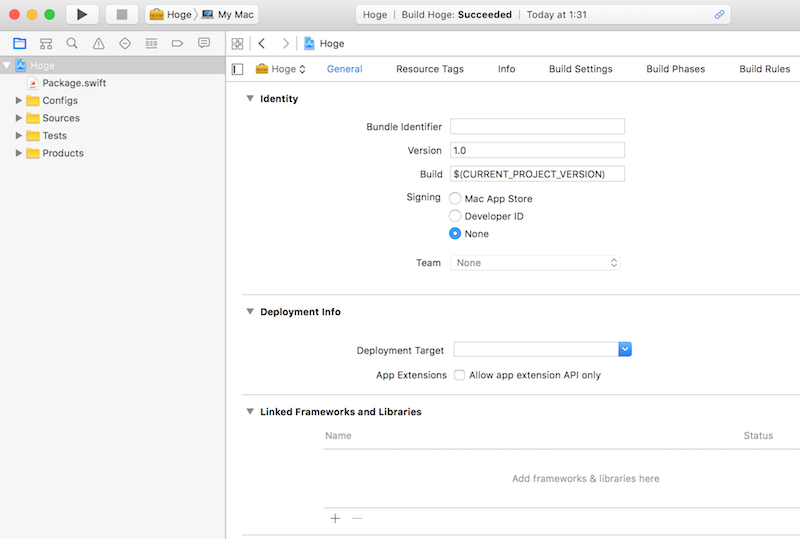Viewport: 800px width, 539px height.
Task: Go forward in editor history
Action: 286,43
